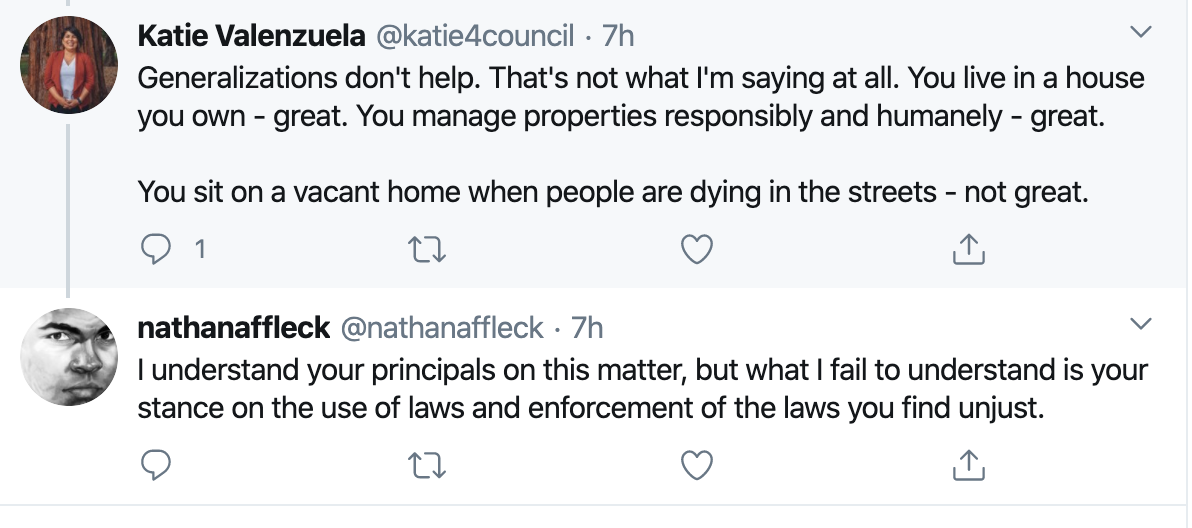This screenshot has height=528, width=1192.
Task: Open nathanaffleck's tweet 7h timestamp
Action: 587,327
